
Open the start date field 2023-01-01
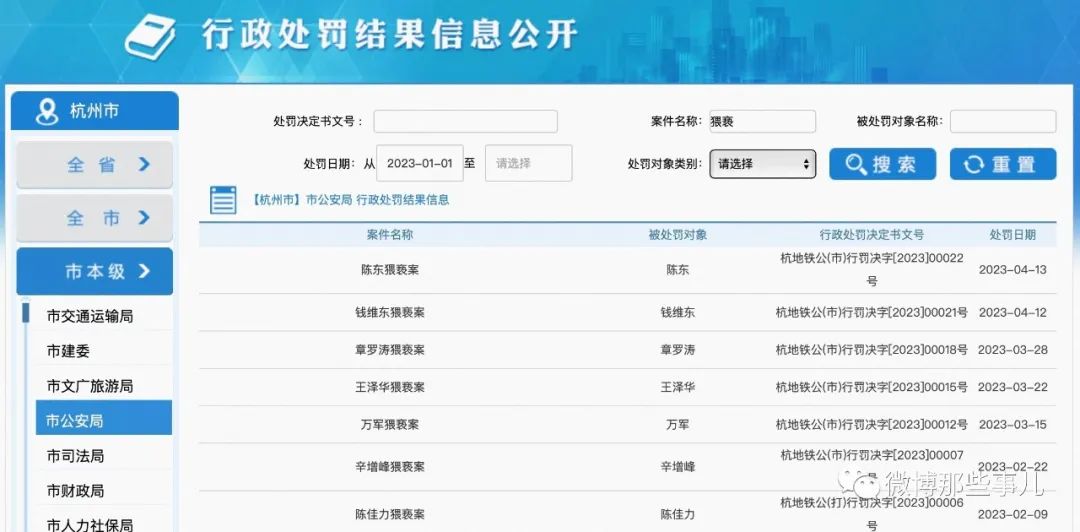click(419, 163)
